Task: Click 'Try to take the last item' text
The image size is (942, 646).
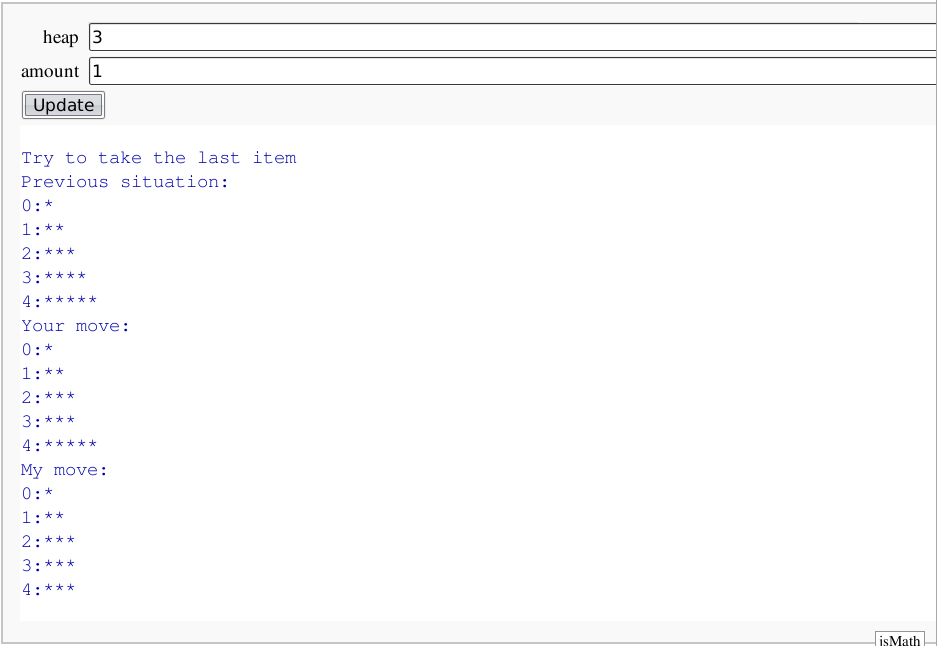Action: coord(158,158)
